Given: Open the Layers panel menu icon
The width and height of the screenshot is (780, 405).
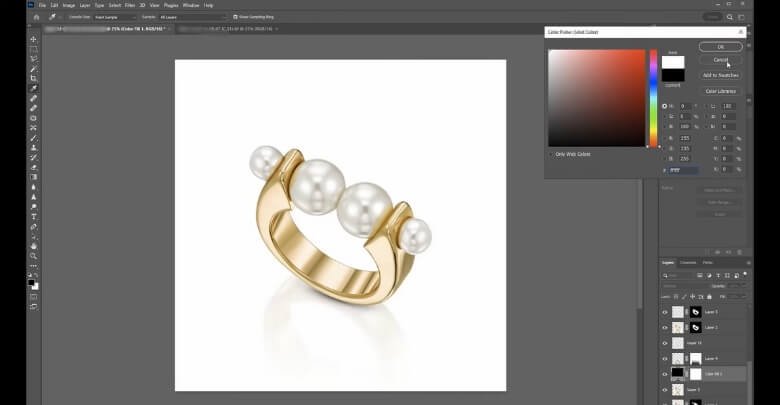Looking at the screenshot, I should [x=748, y=263].
